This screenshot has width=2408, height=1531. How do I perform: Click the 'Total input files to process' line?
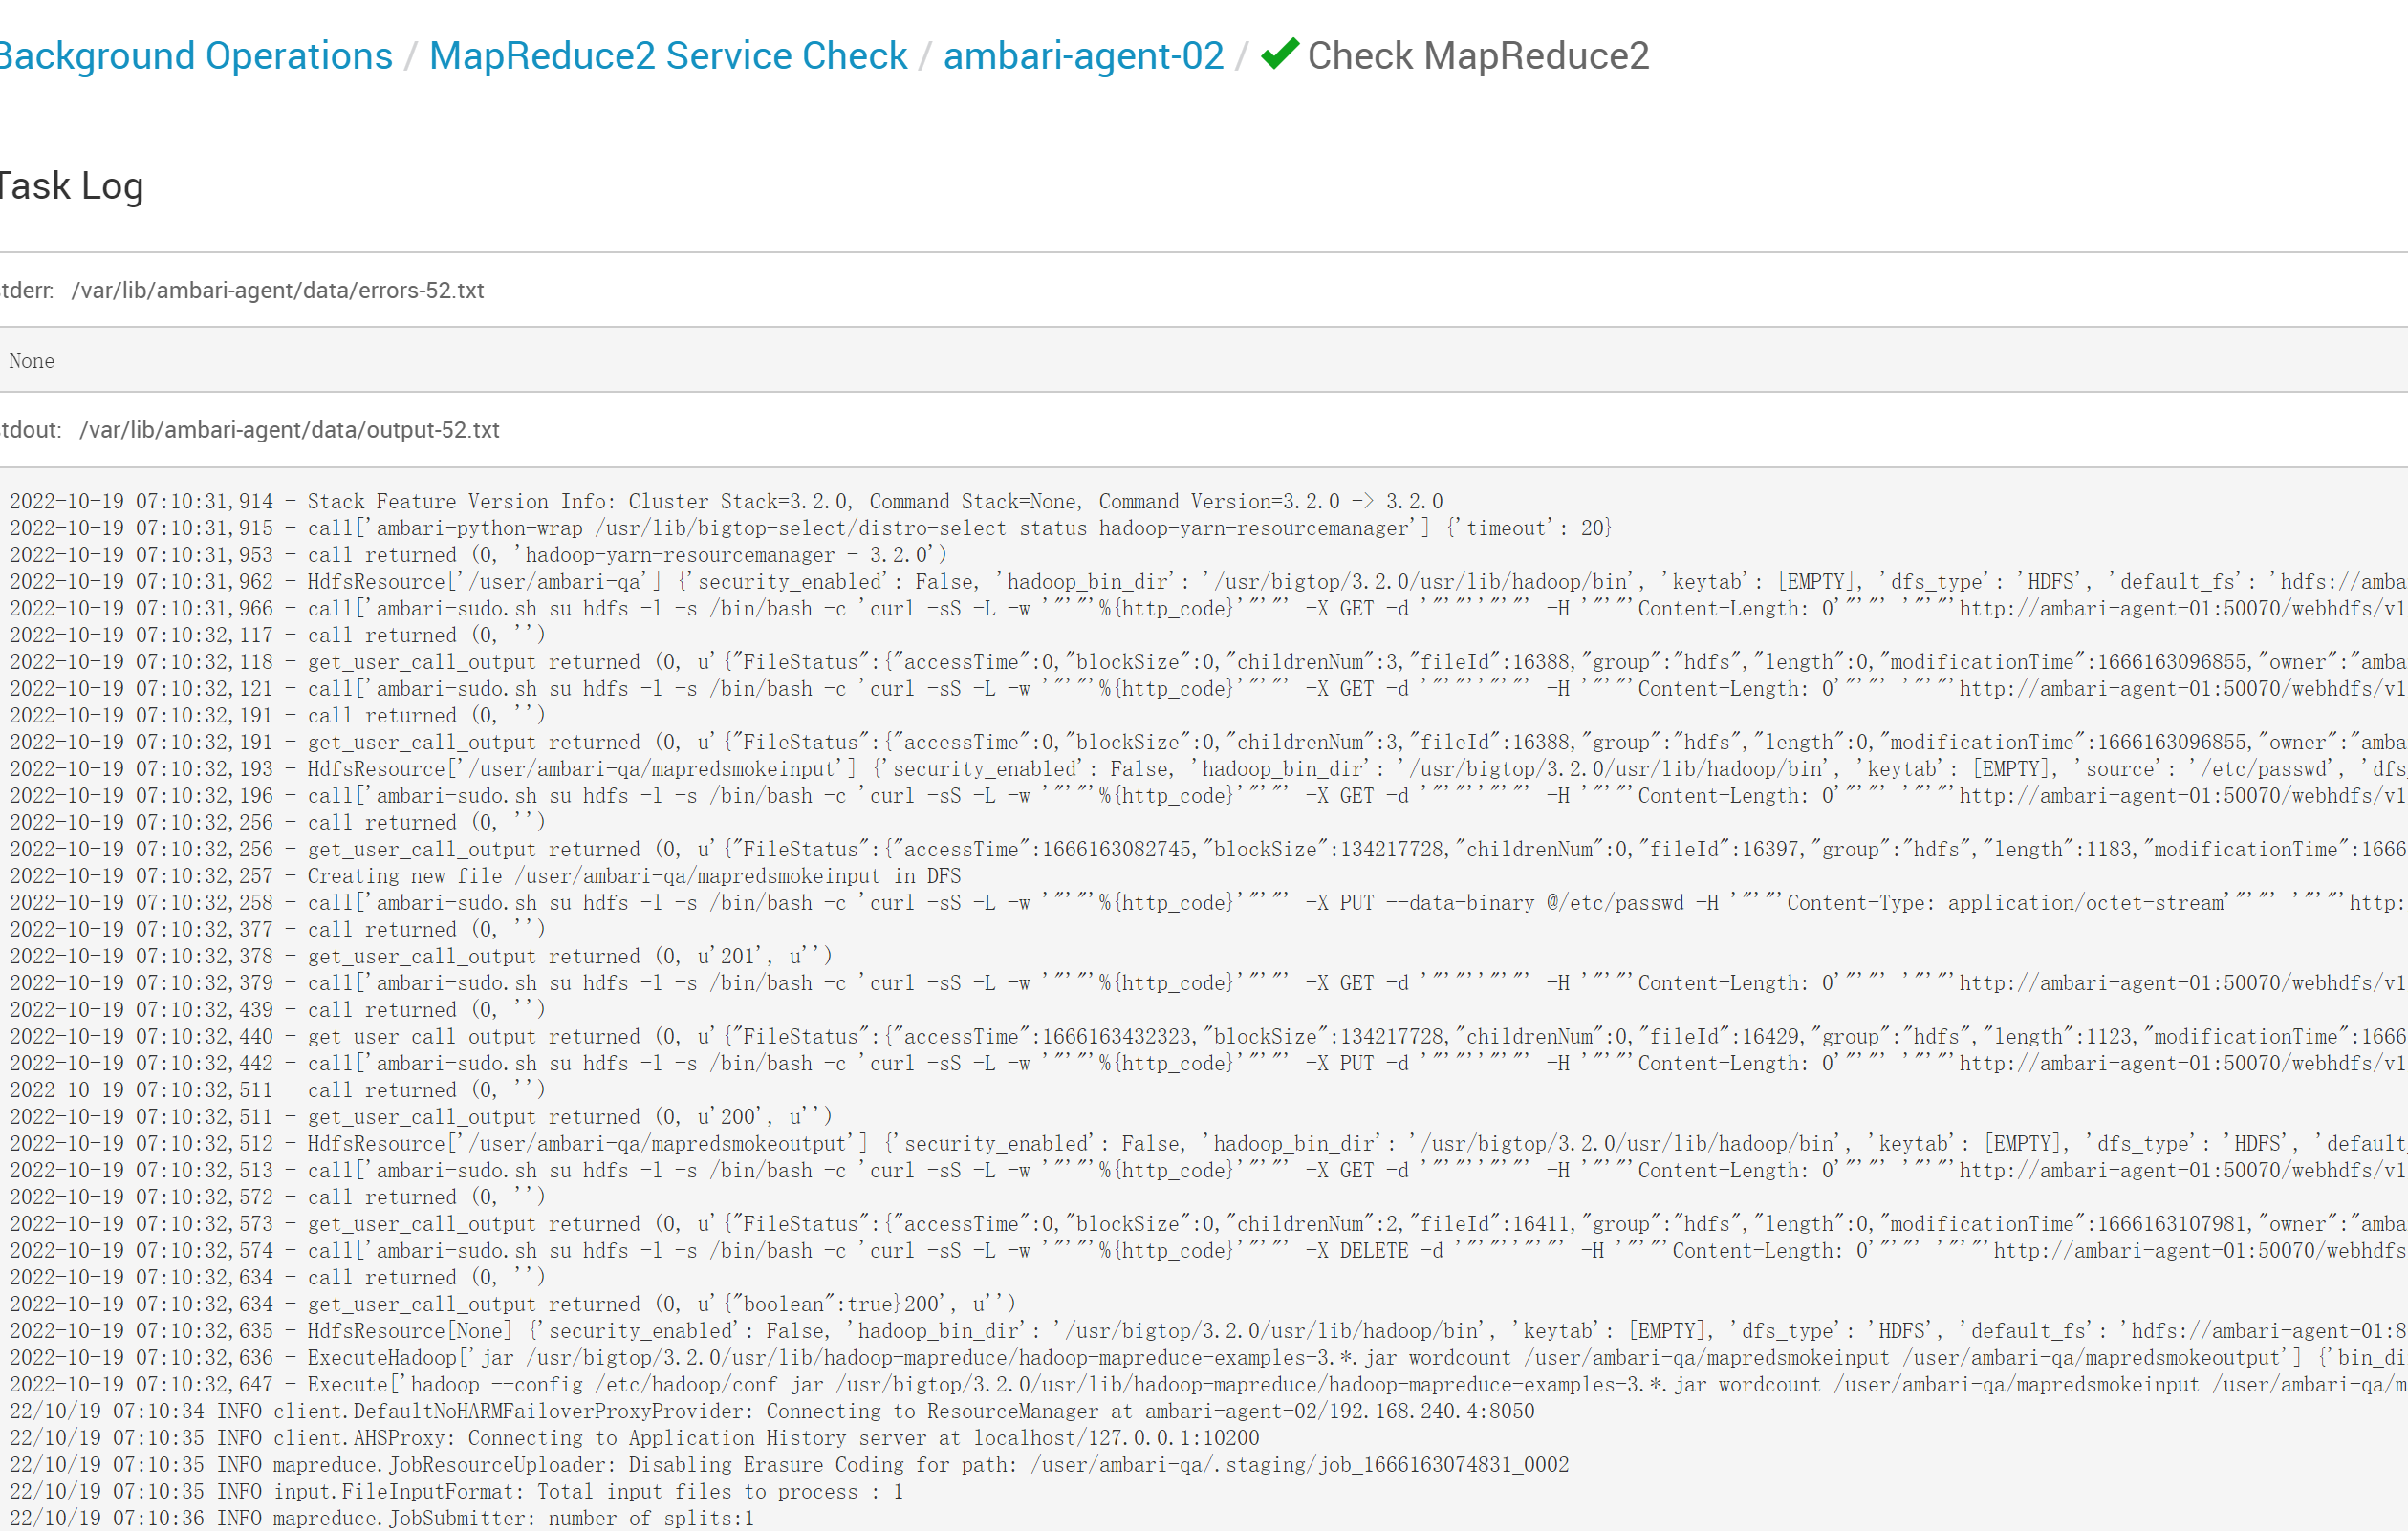[456, 1491]
